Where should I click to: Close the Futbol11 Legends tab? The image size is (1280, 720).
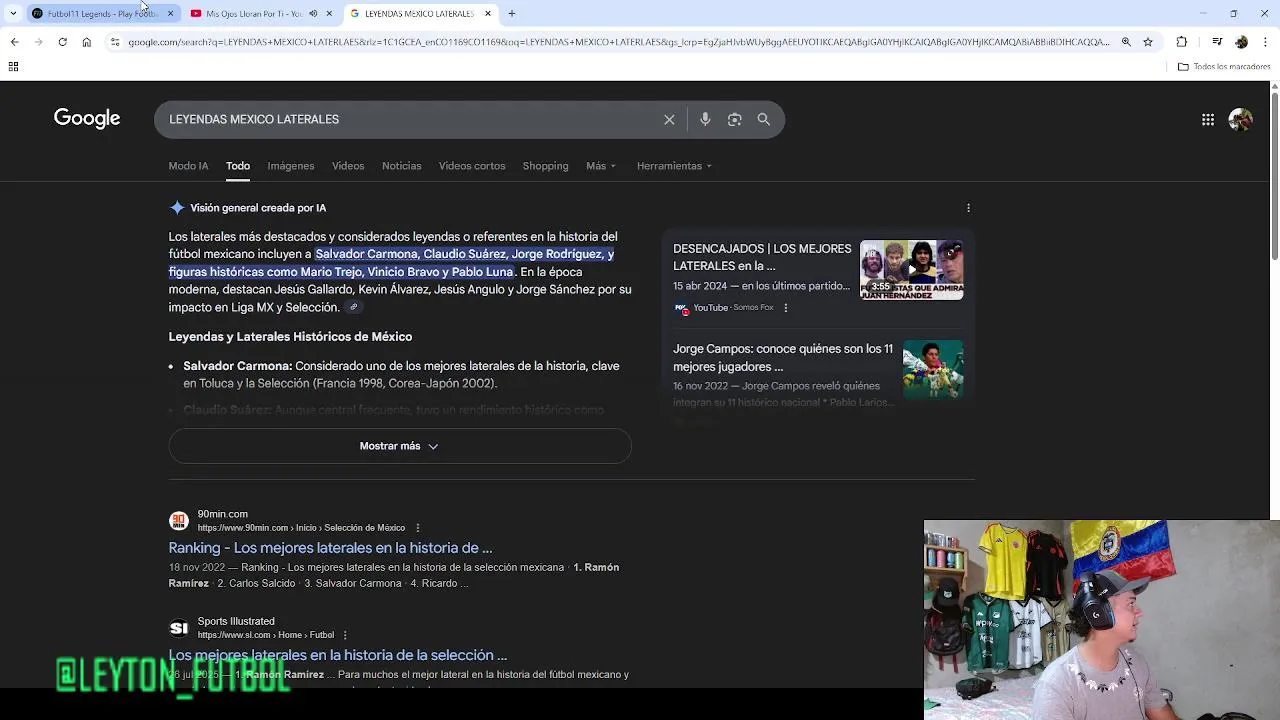pos(170,14)
